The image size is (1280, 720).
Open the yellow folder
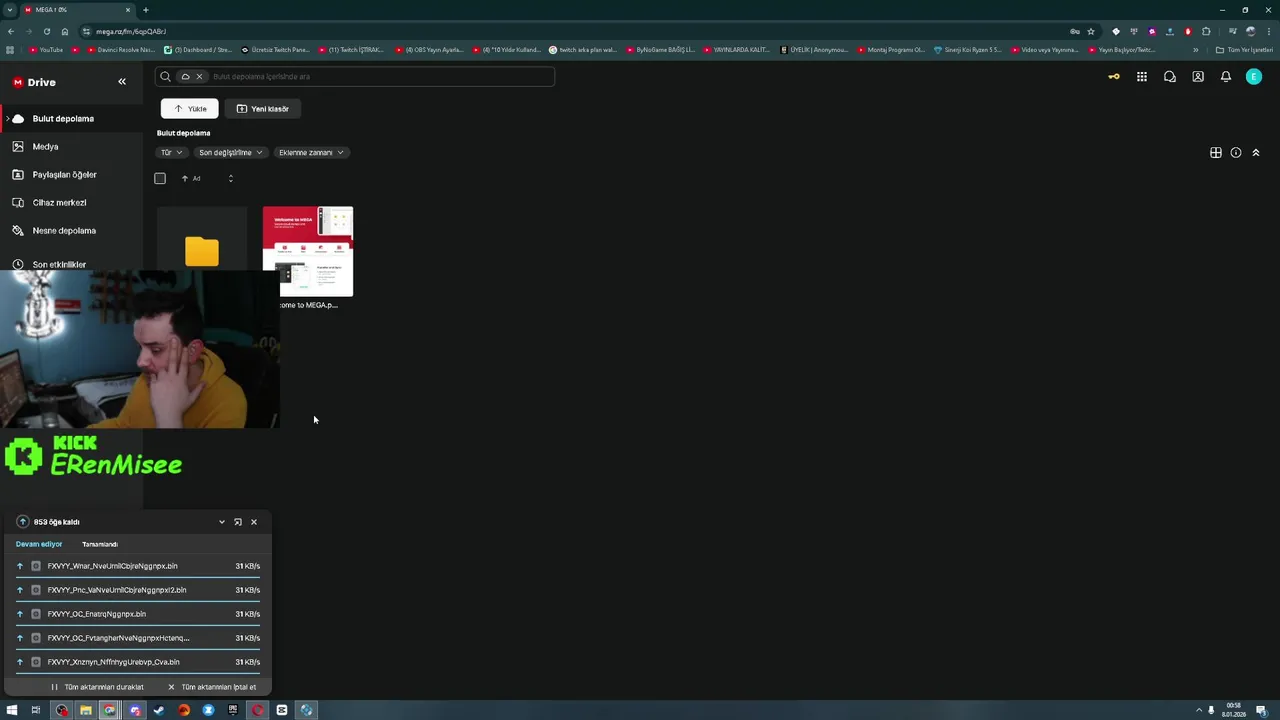click(202, 251)
